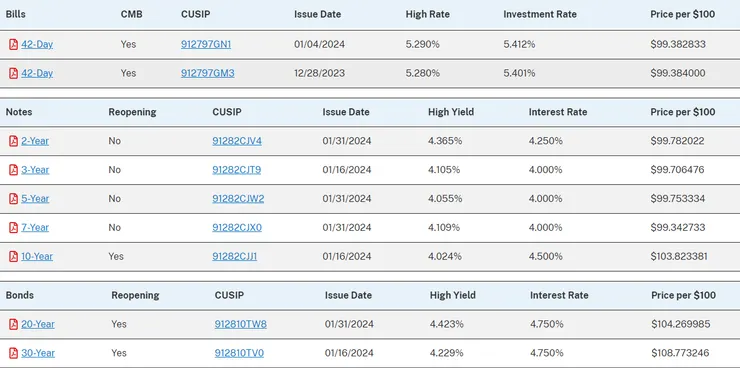Select the price $104.269985
This screenshot has height=368, width=740.
(681, 324)
